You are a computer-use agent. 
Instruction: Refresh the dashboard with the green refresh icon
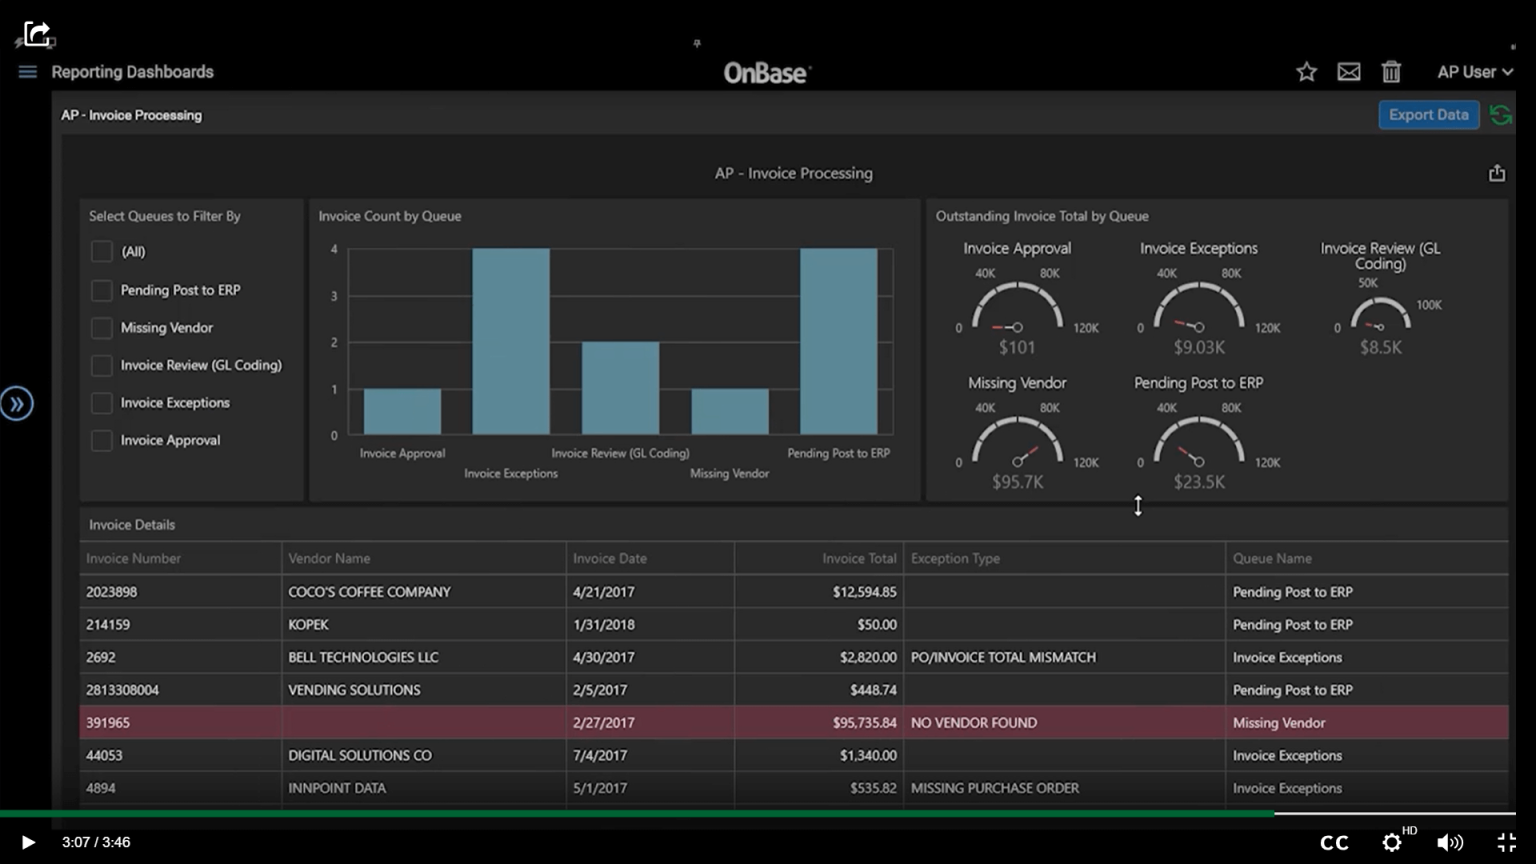tap(1501, 114)
